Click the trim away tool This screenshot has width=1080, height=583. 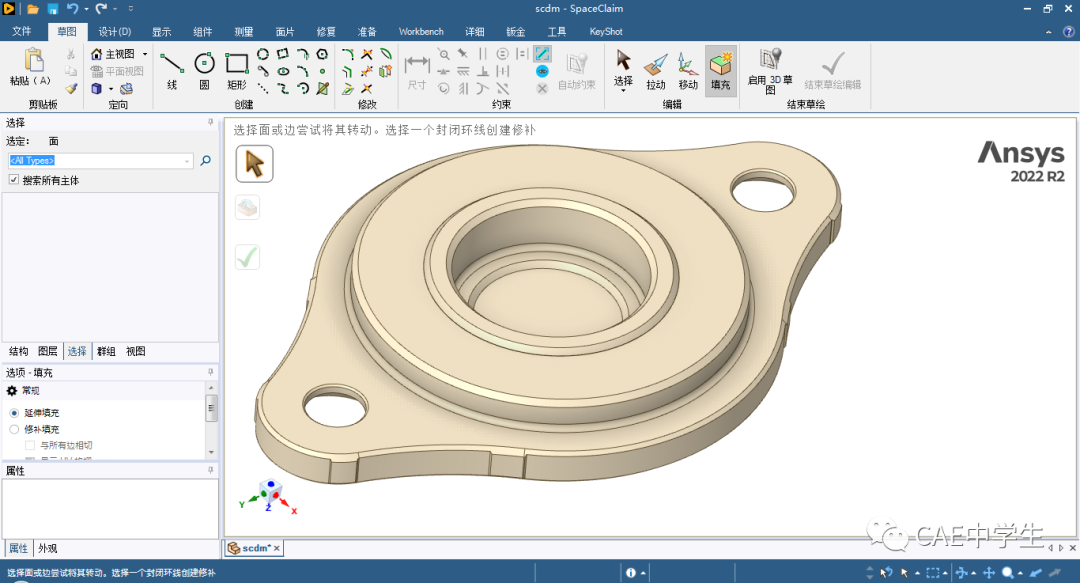pos(366,54)
